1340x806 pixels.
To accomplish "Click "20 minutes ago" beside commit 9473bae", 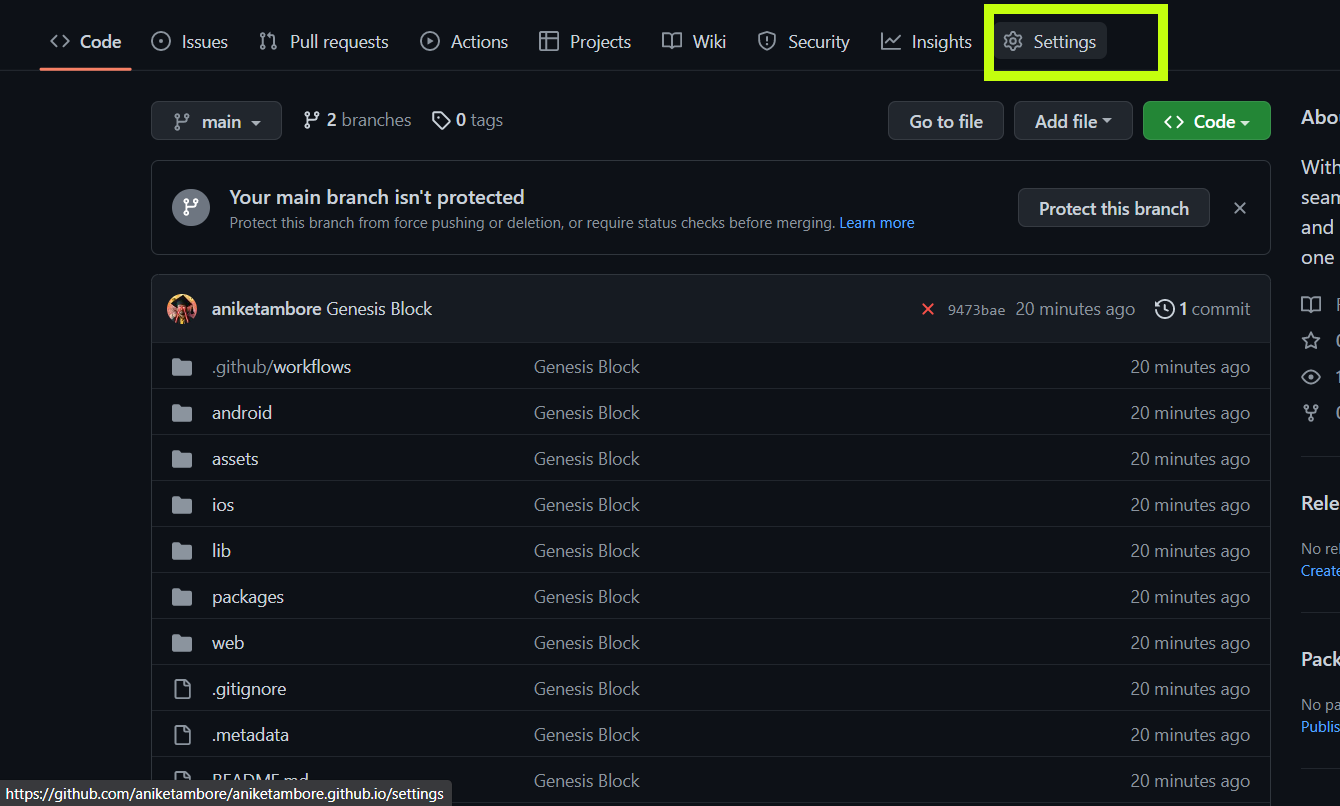I will point(1075,309).
